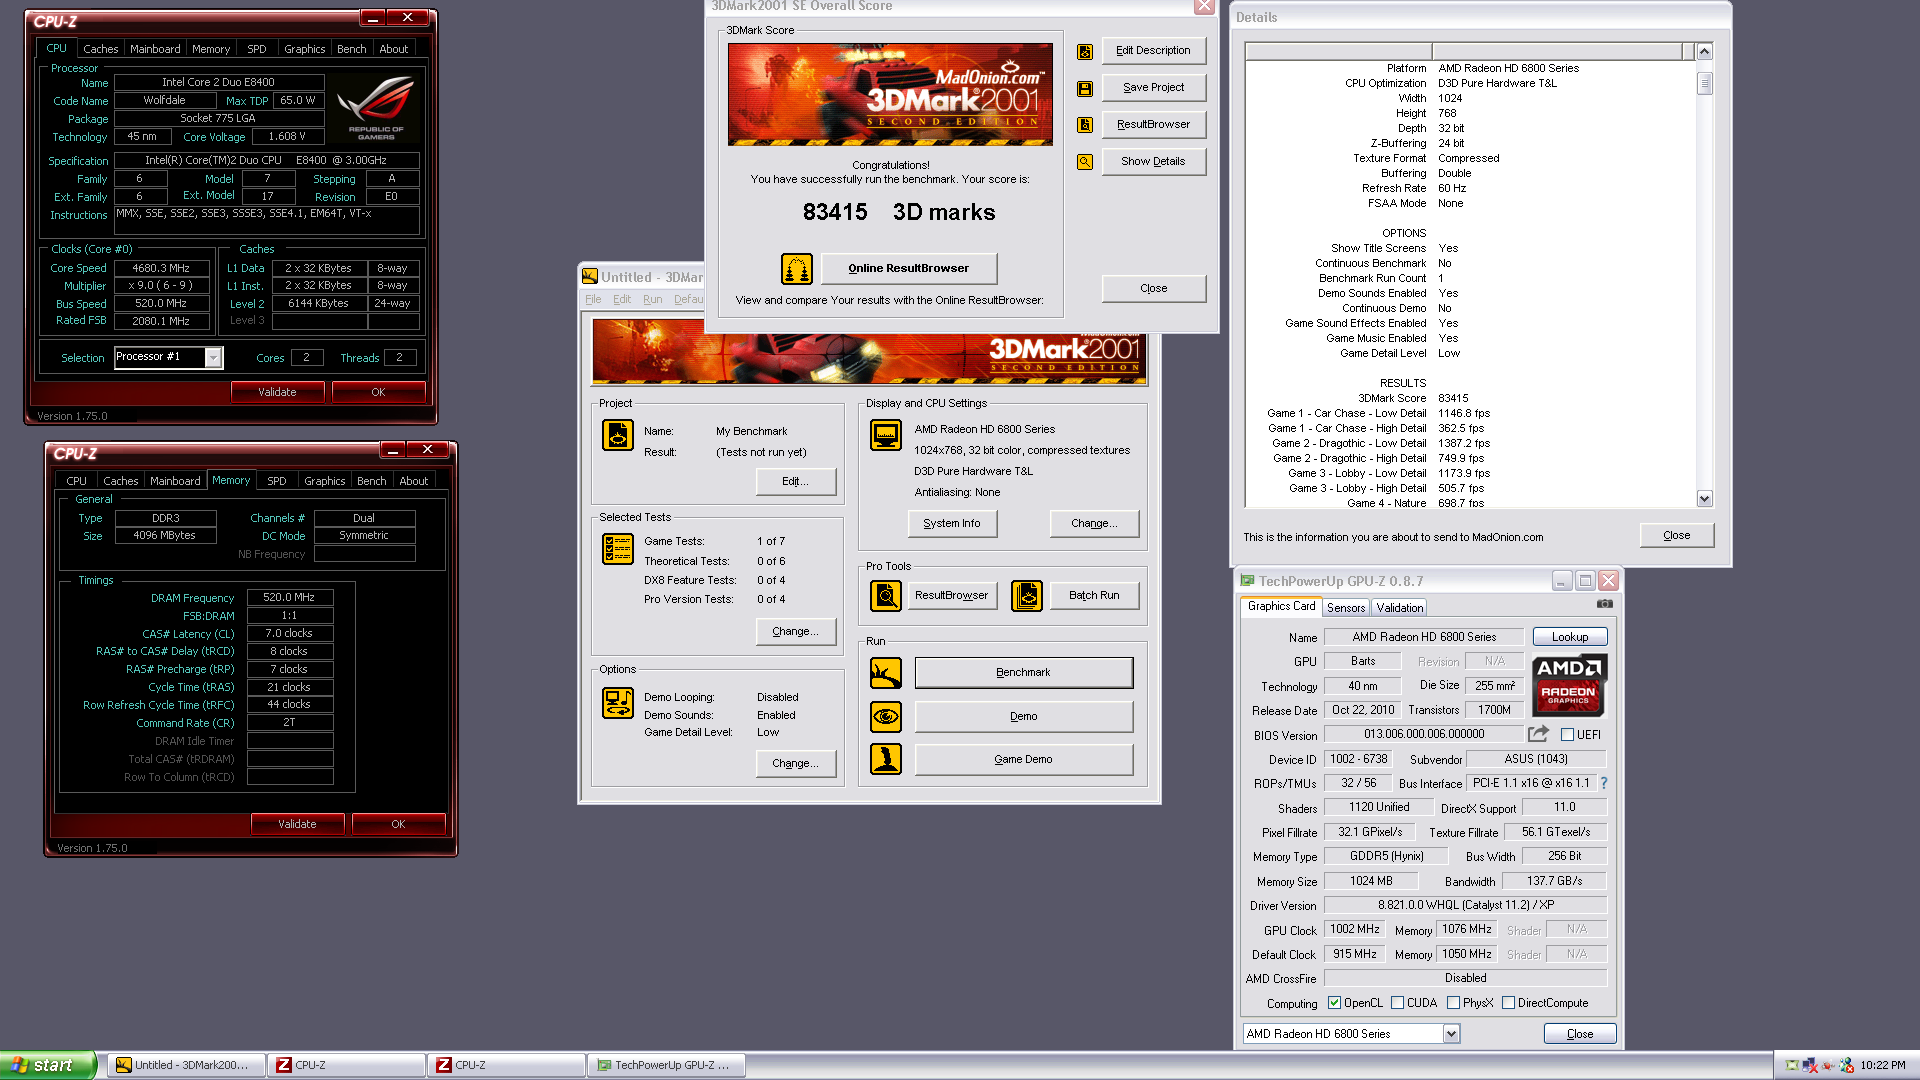Click the Demo eye icon
The width and height of the screenshot is (1920, 1080).
pyautogui.click(x=886, y=717)
